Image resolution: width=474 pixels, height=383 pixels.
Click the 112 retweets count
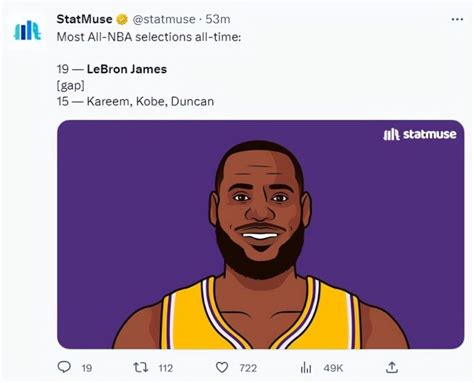[166, 368]
